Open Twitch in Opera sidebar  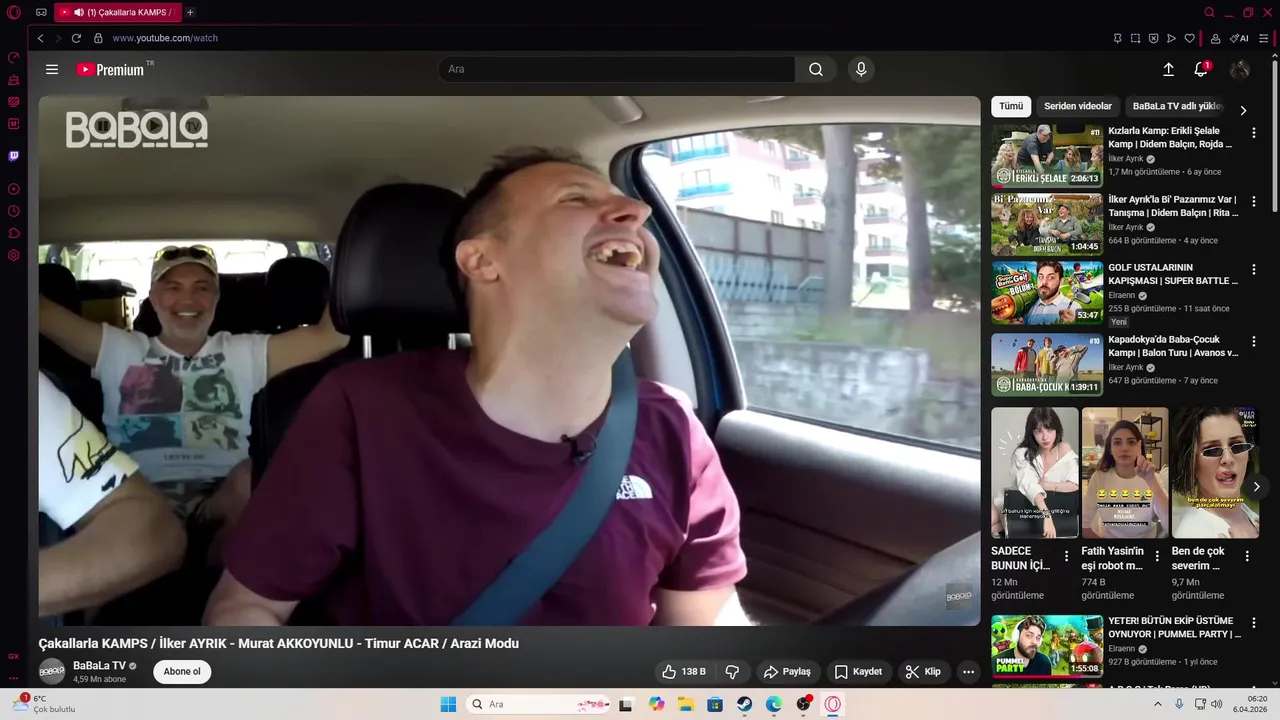tap(13, 156)
